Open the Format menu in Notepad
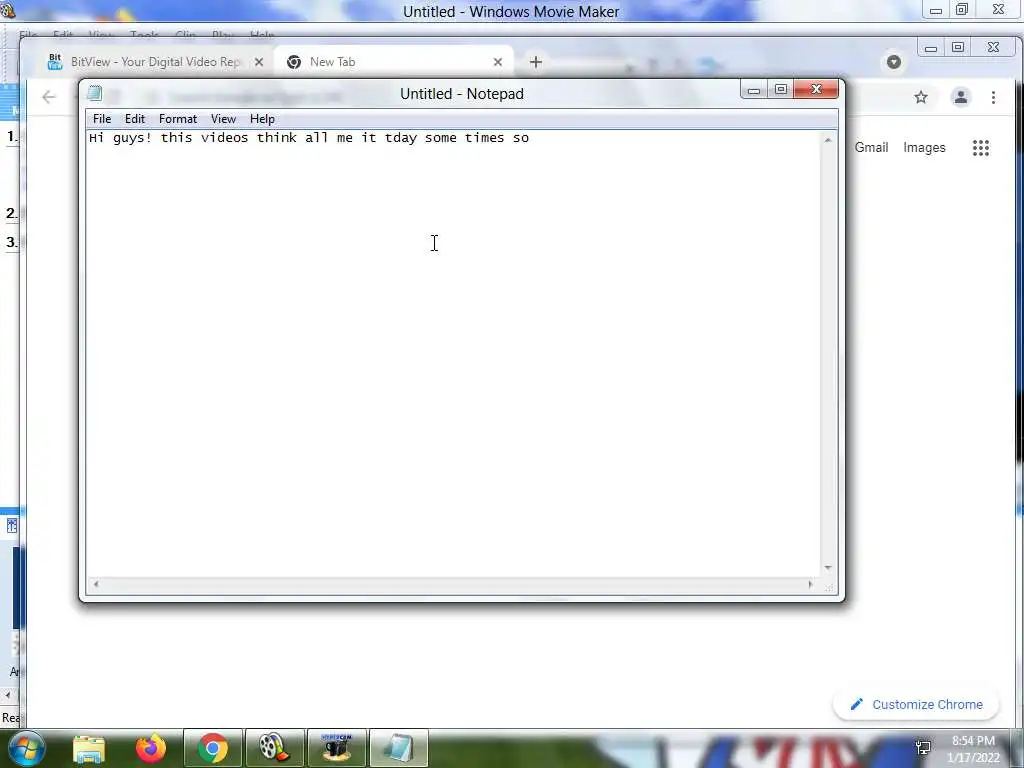The height and width of the screenshot is (768, 1024). (x=178, y=119)
